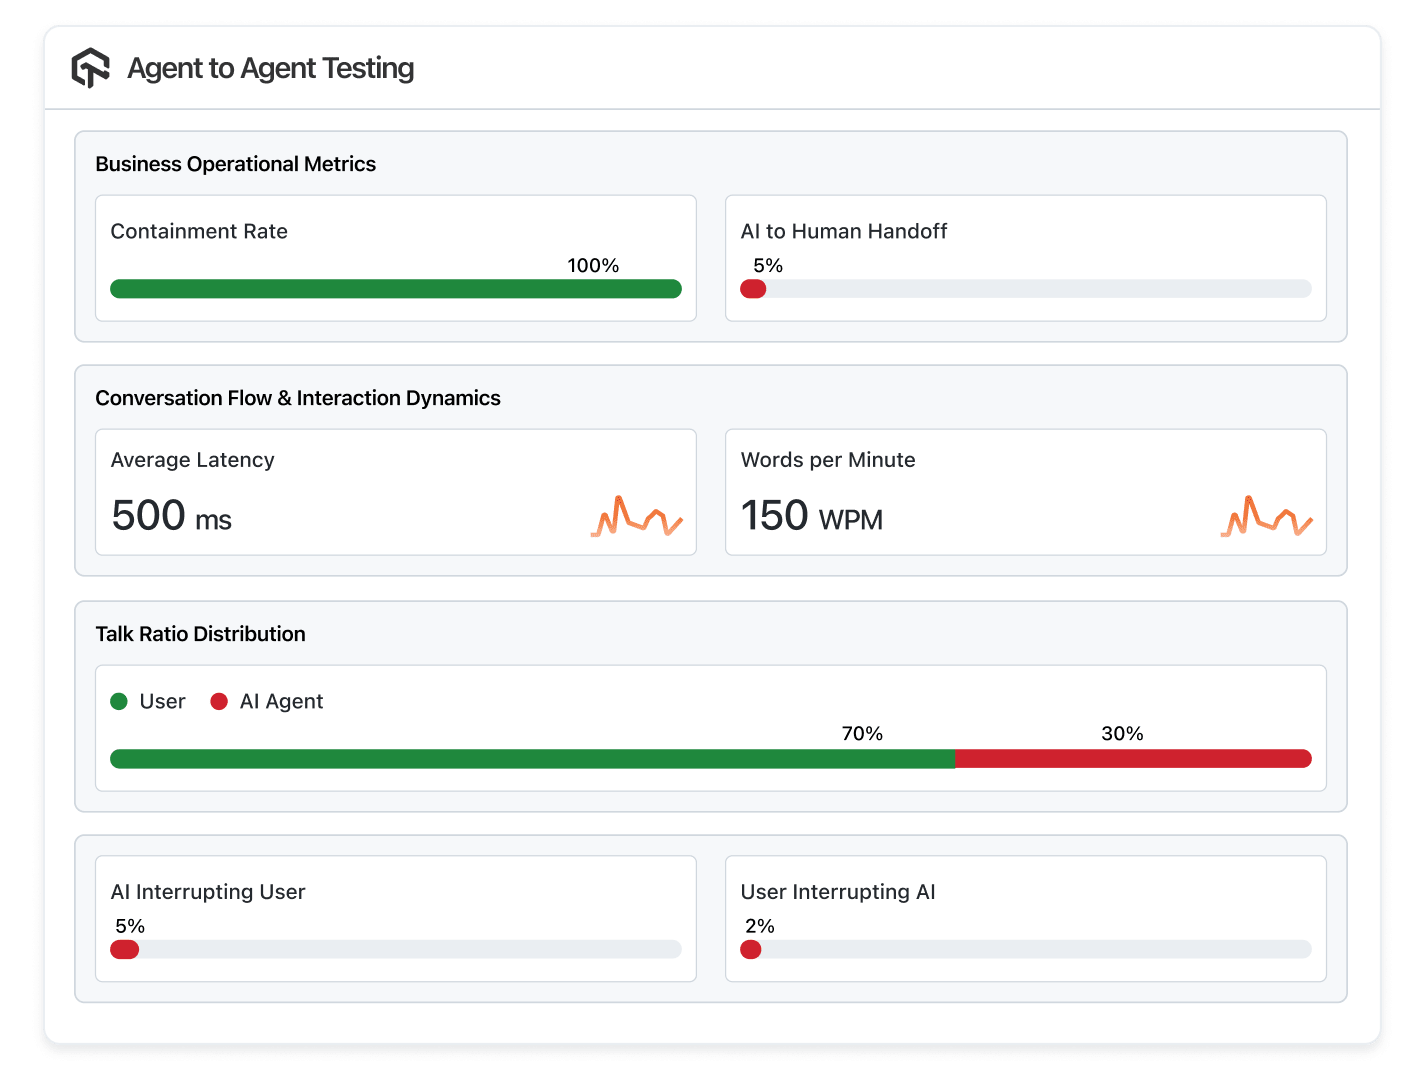Click the Average Latency card
The height and width of the screenshot is (1068, 1424).
(395, 491)
